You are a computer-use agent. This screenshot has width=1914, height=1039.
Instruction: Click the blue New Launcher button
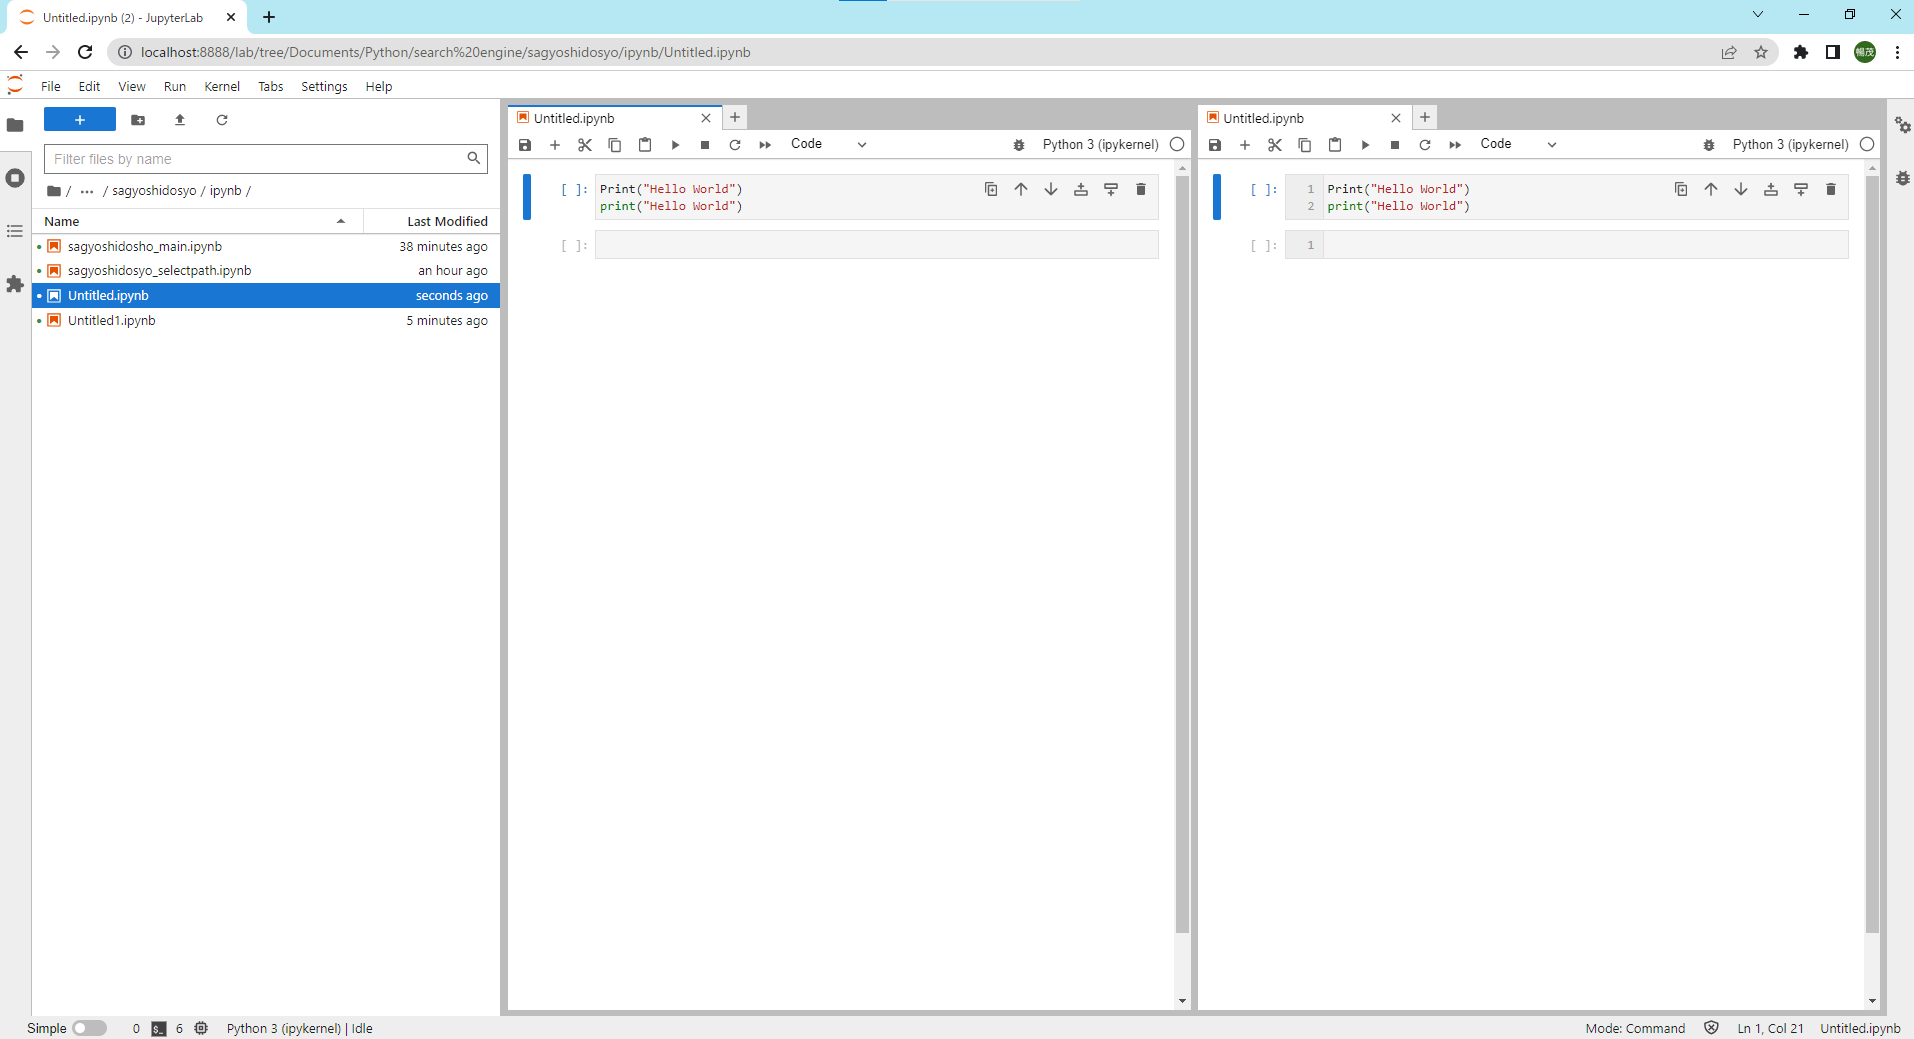(79, 119)
